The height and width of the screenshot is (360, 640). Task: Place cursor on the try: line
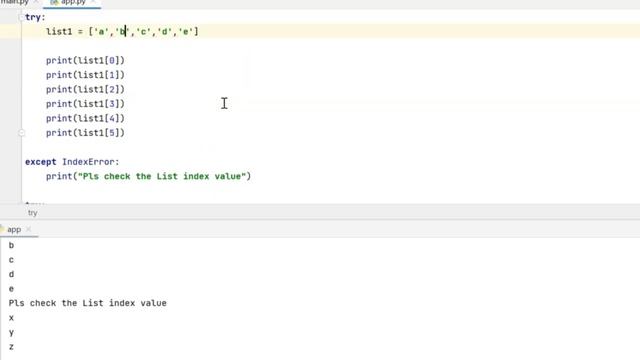point(35,17)
